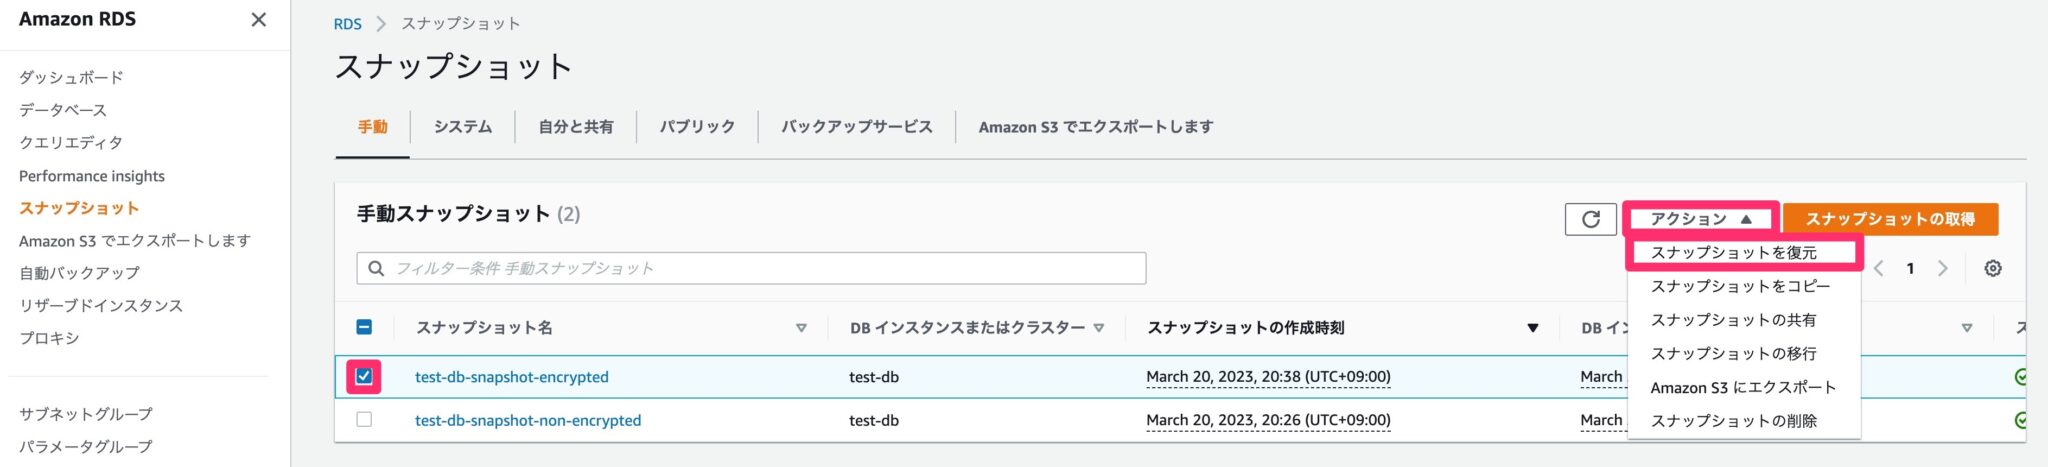This screenshot has width=2048, height=467.
Task: Close the Amazon RDS sidebar panel
Action: (x=258, y=20)
